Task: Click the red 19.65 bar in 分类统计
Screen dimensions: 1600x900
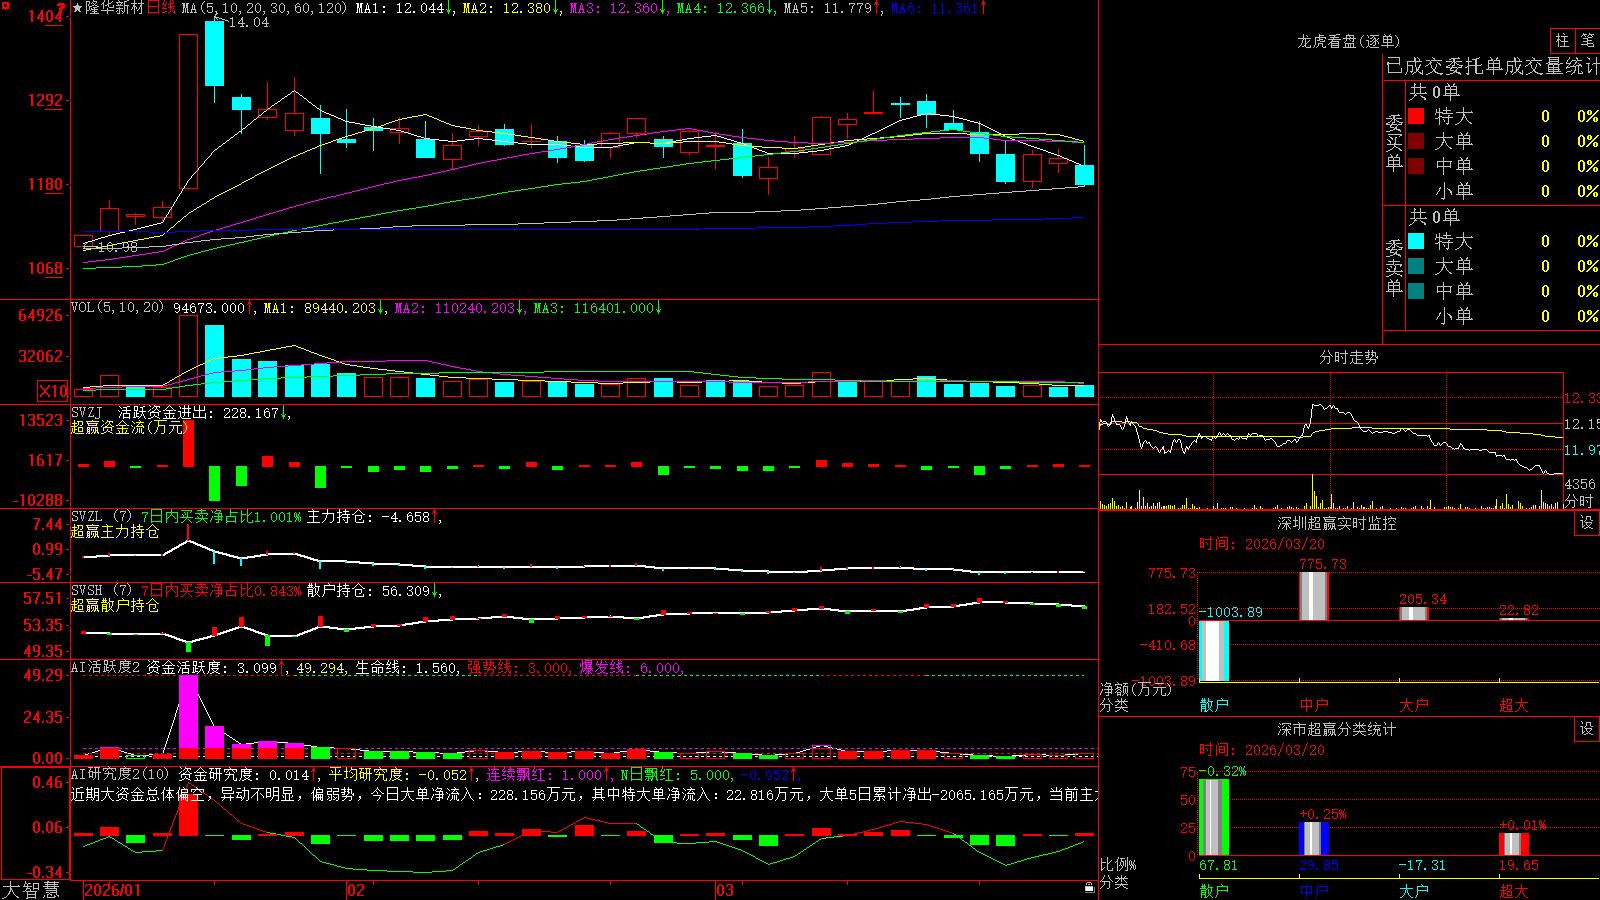Action: coord(1514,845)
